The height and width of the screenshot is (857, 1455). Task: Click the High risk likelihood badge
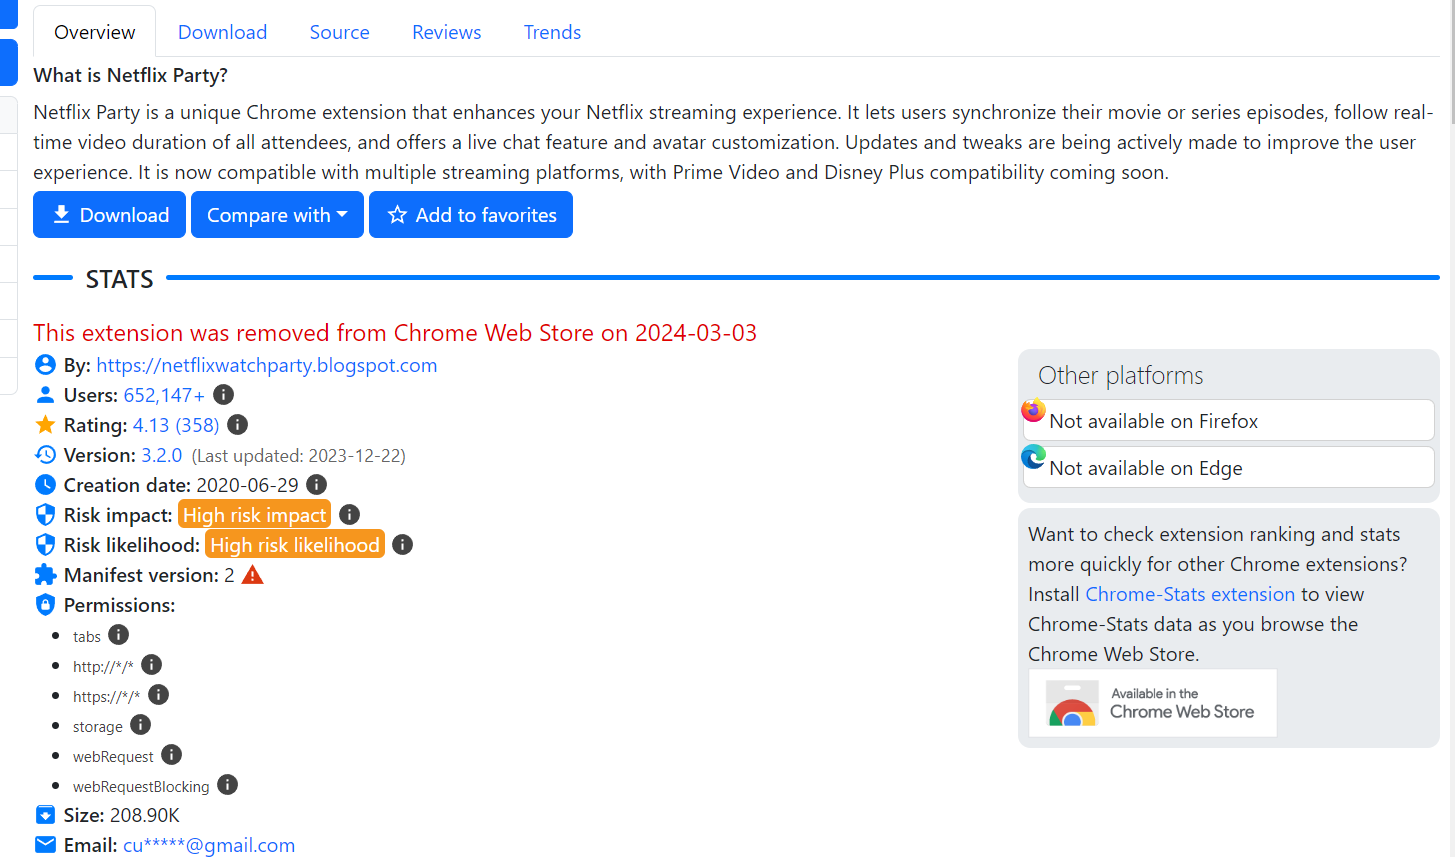click(x=295, y=545)
